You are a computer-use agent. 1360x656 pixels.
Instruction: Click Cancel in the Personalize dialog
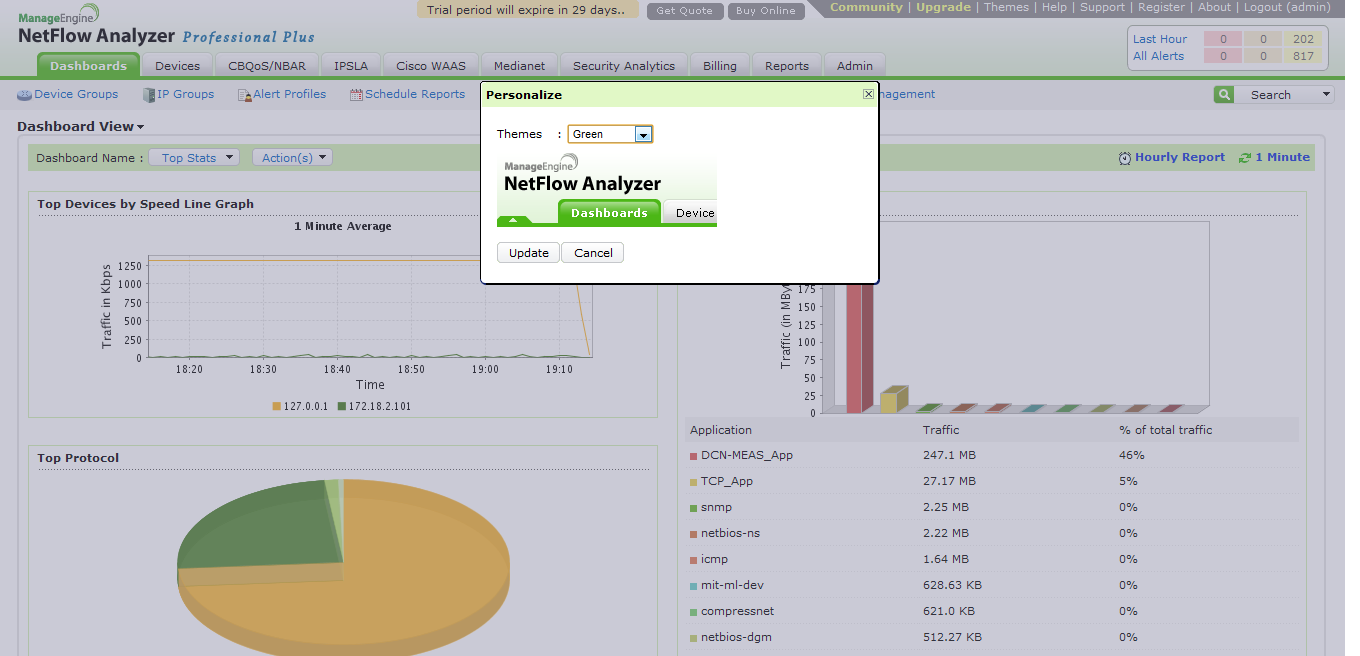(593, 253)
